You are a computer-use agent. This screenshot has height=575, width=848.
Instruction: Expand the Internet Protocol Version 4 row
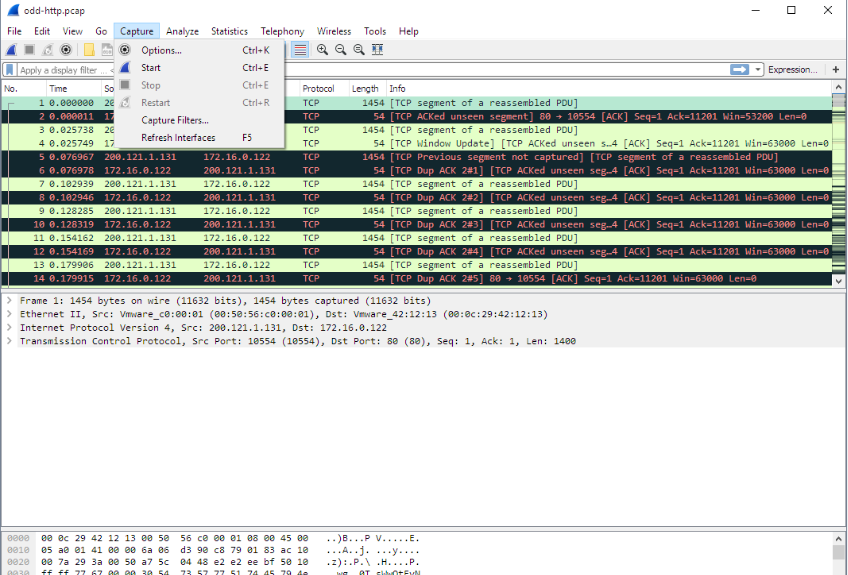(9, 327)
